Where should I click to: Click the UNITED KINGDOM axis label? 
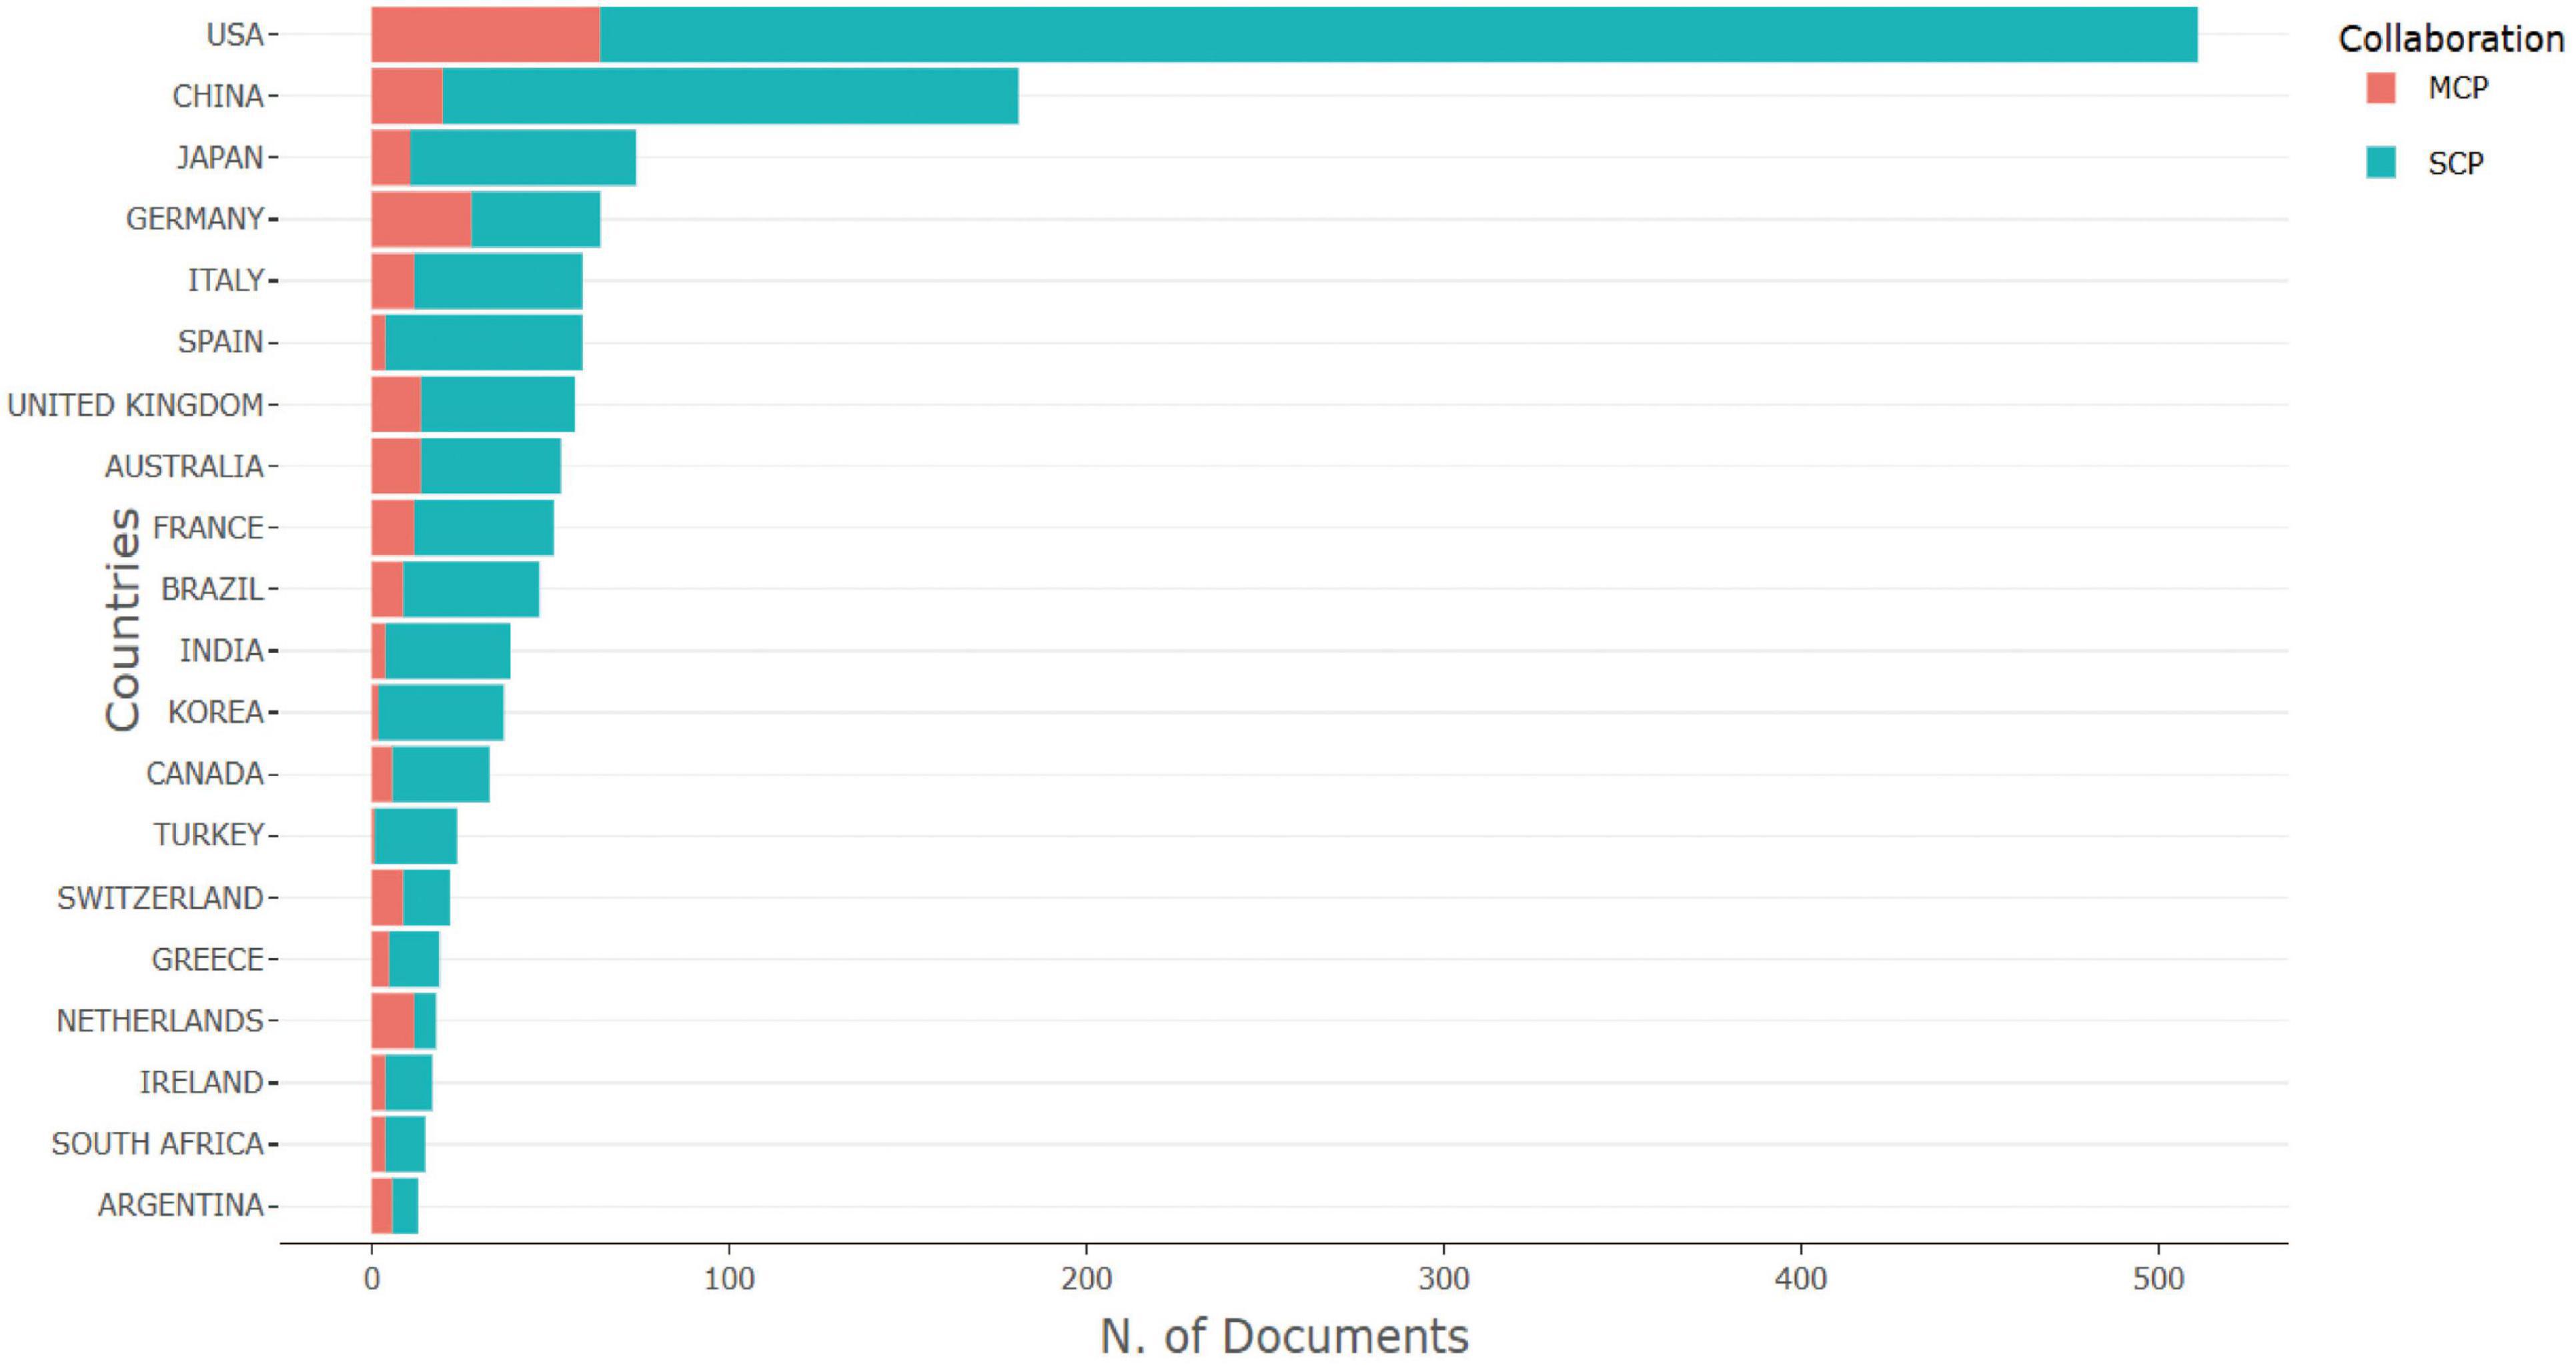coord(135,405)
